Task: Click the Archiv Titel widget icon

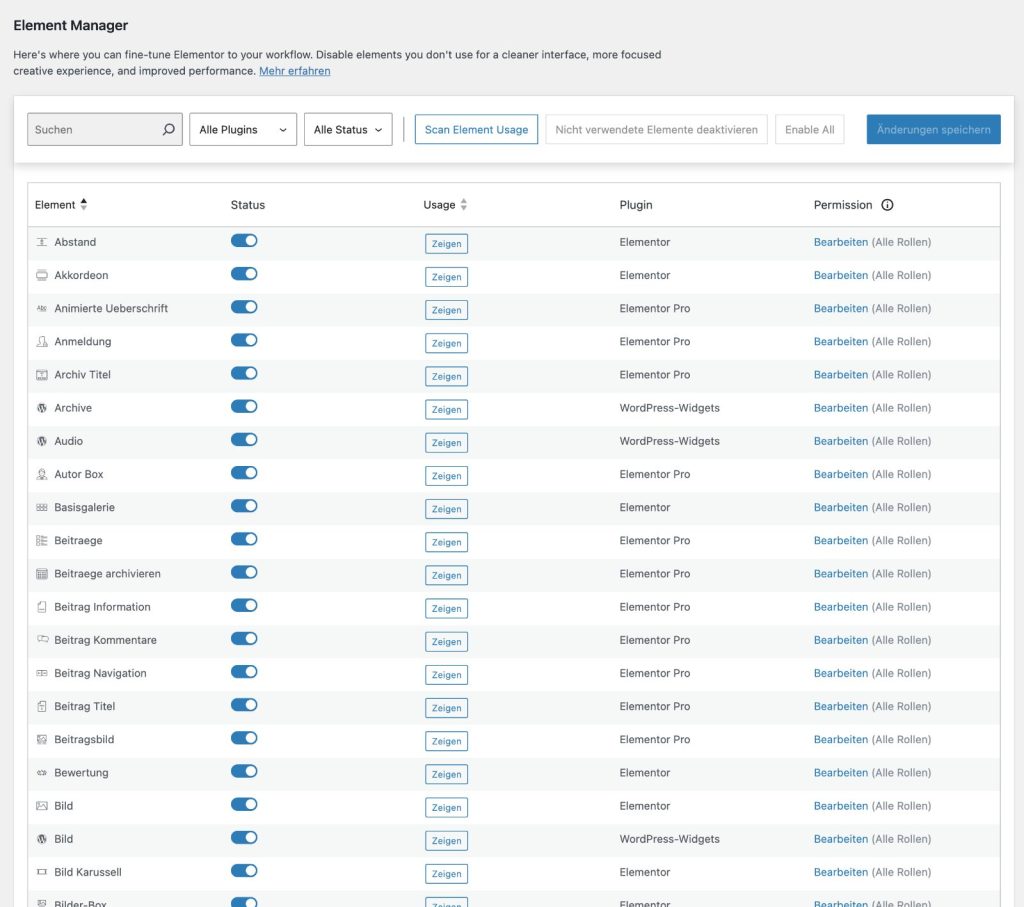Action: [42, 375]
